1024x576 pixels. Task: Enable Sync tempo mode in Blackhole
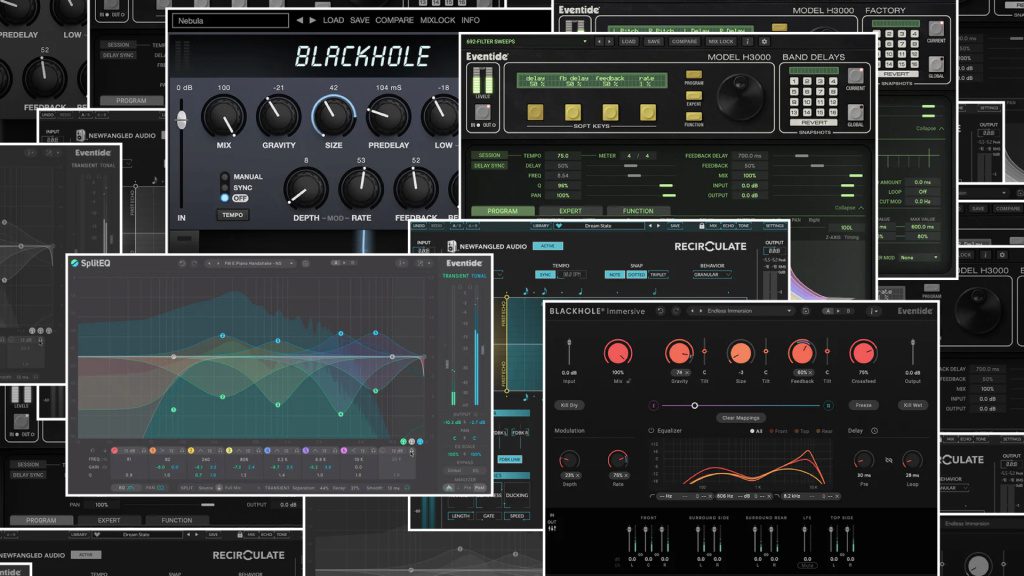click(x=225, y=187)
